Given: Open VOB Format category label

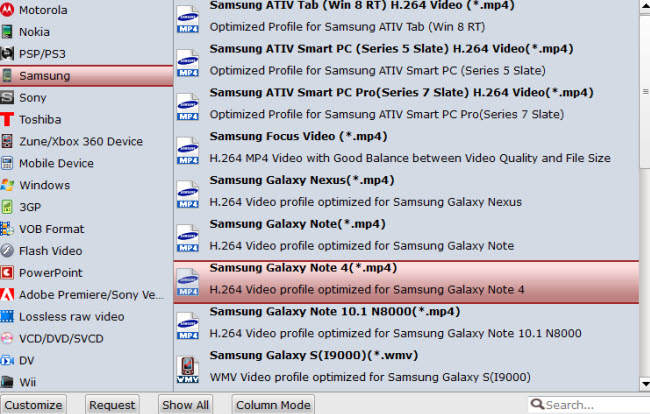Looking at the screenshot, I should [x=51, y=229].
